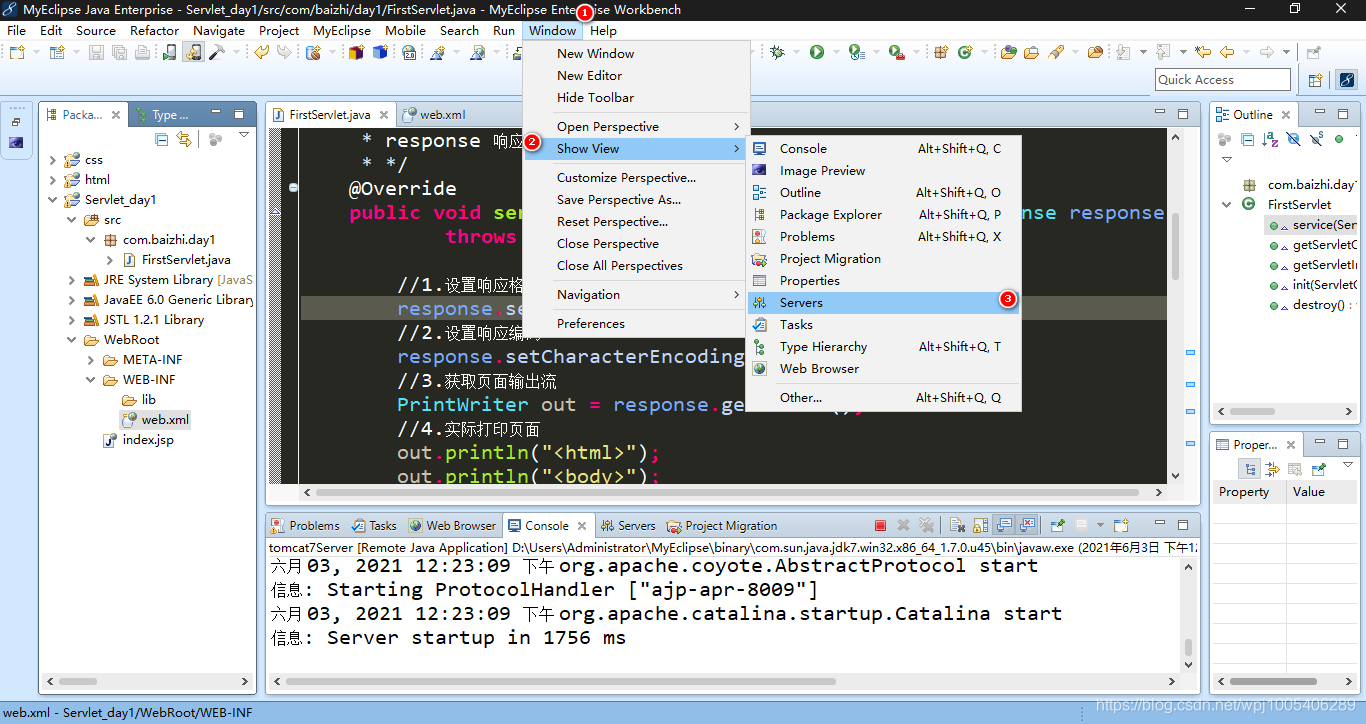1366x724 pixels.
Task: Click Hide Toolbar in Window menu
Action: 595,97
